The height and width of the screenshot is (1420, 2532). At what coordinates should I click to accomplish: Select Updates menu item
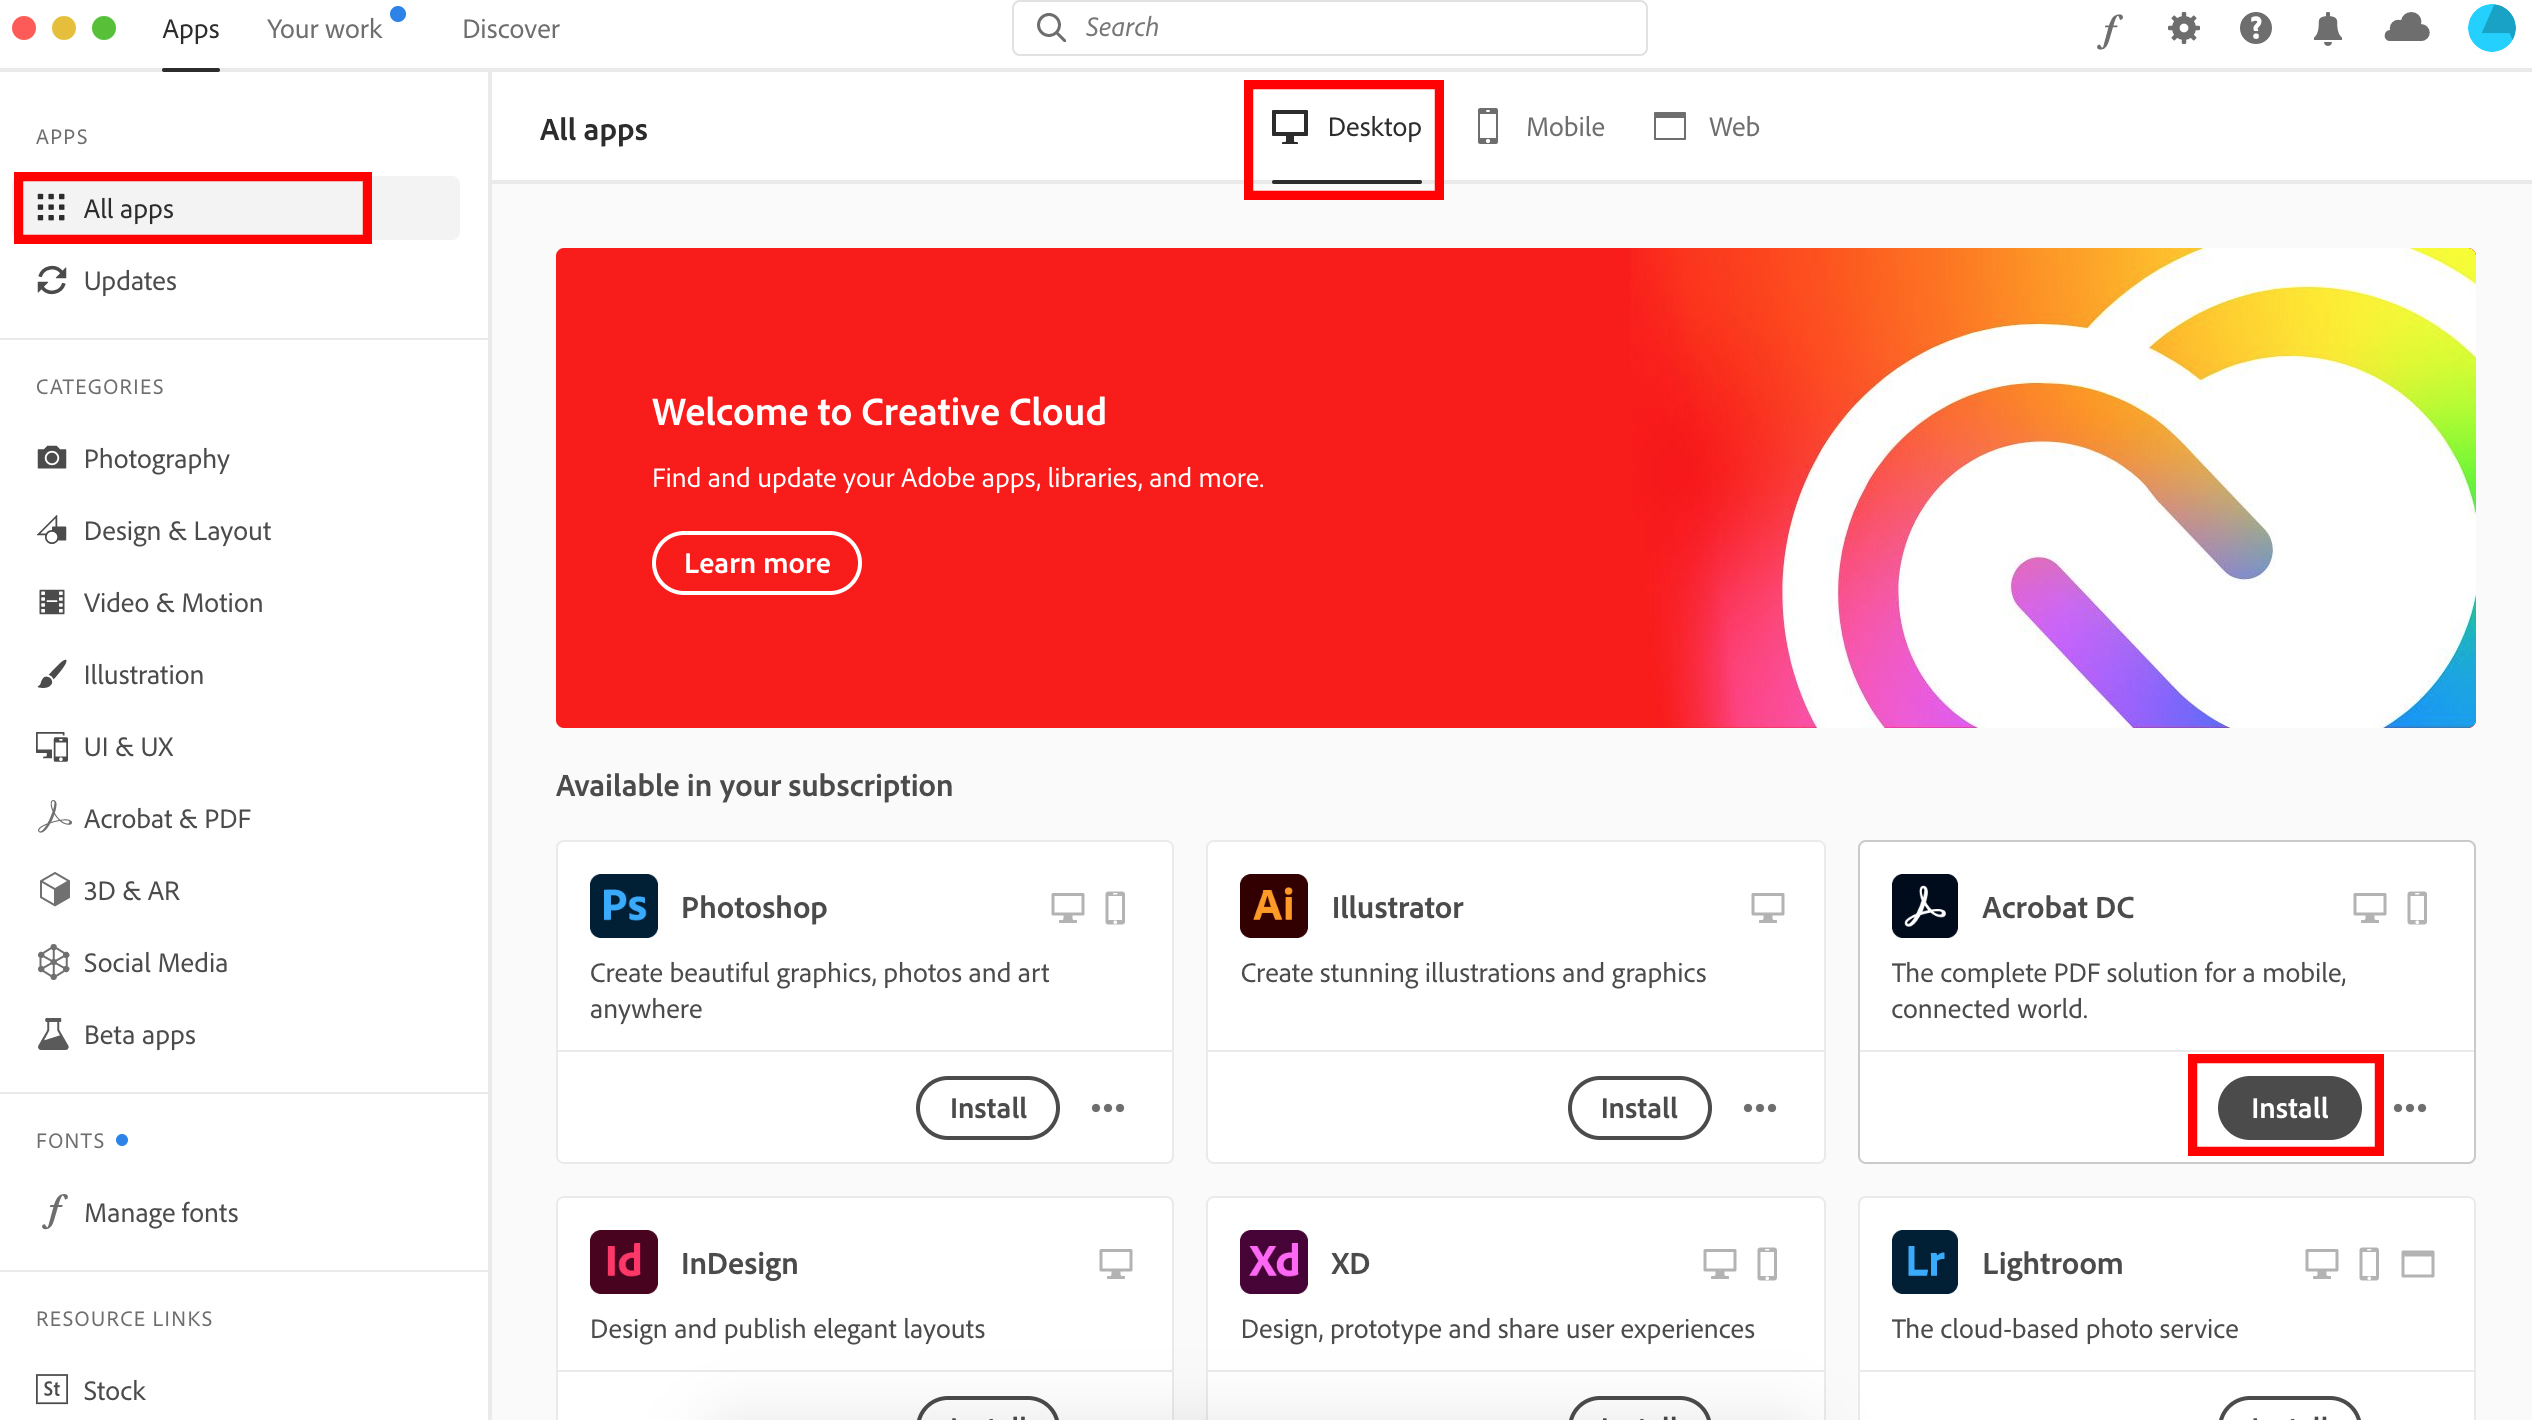130,280
